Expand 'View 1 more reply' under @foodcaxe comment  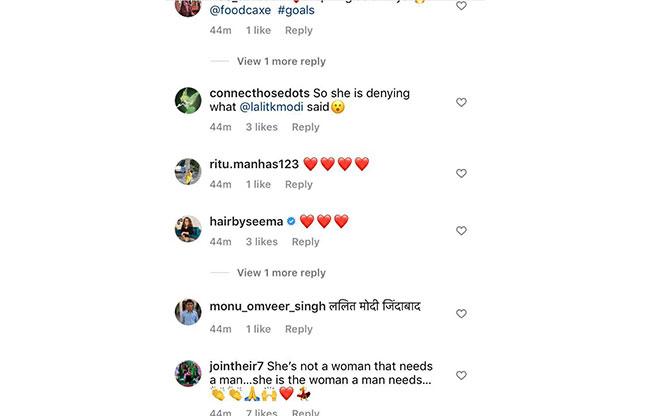pyautogui.click(x=280, y=61)
